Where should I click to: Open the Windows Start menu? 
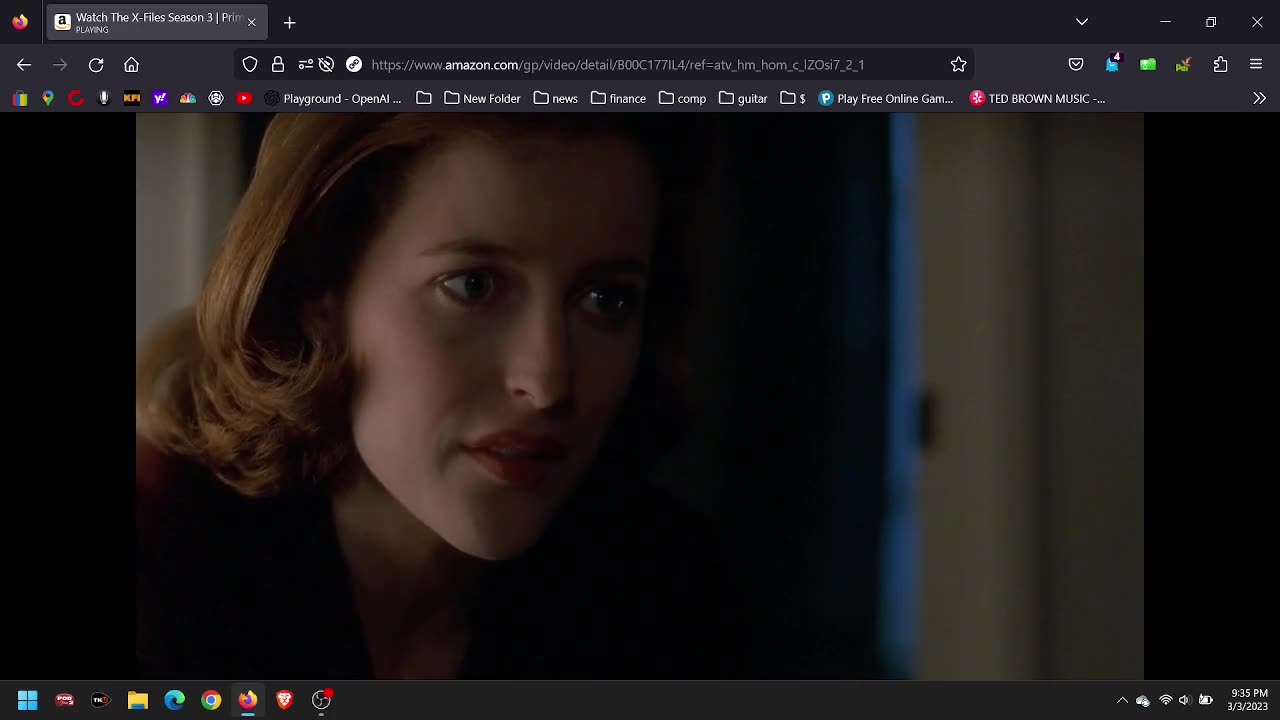27,700
